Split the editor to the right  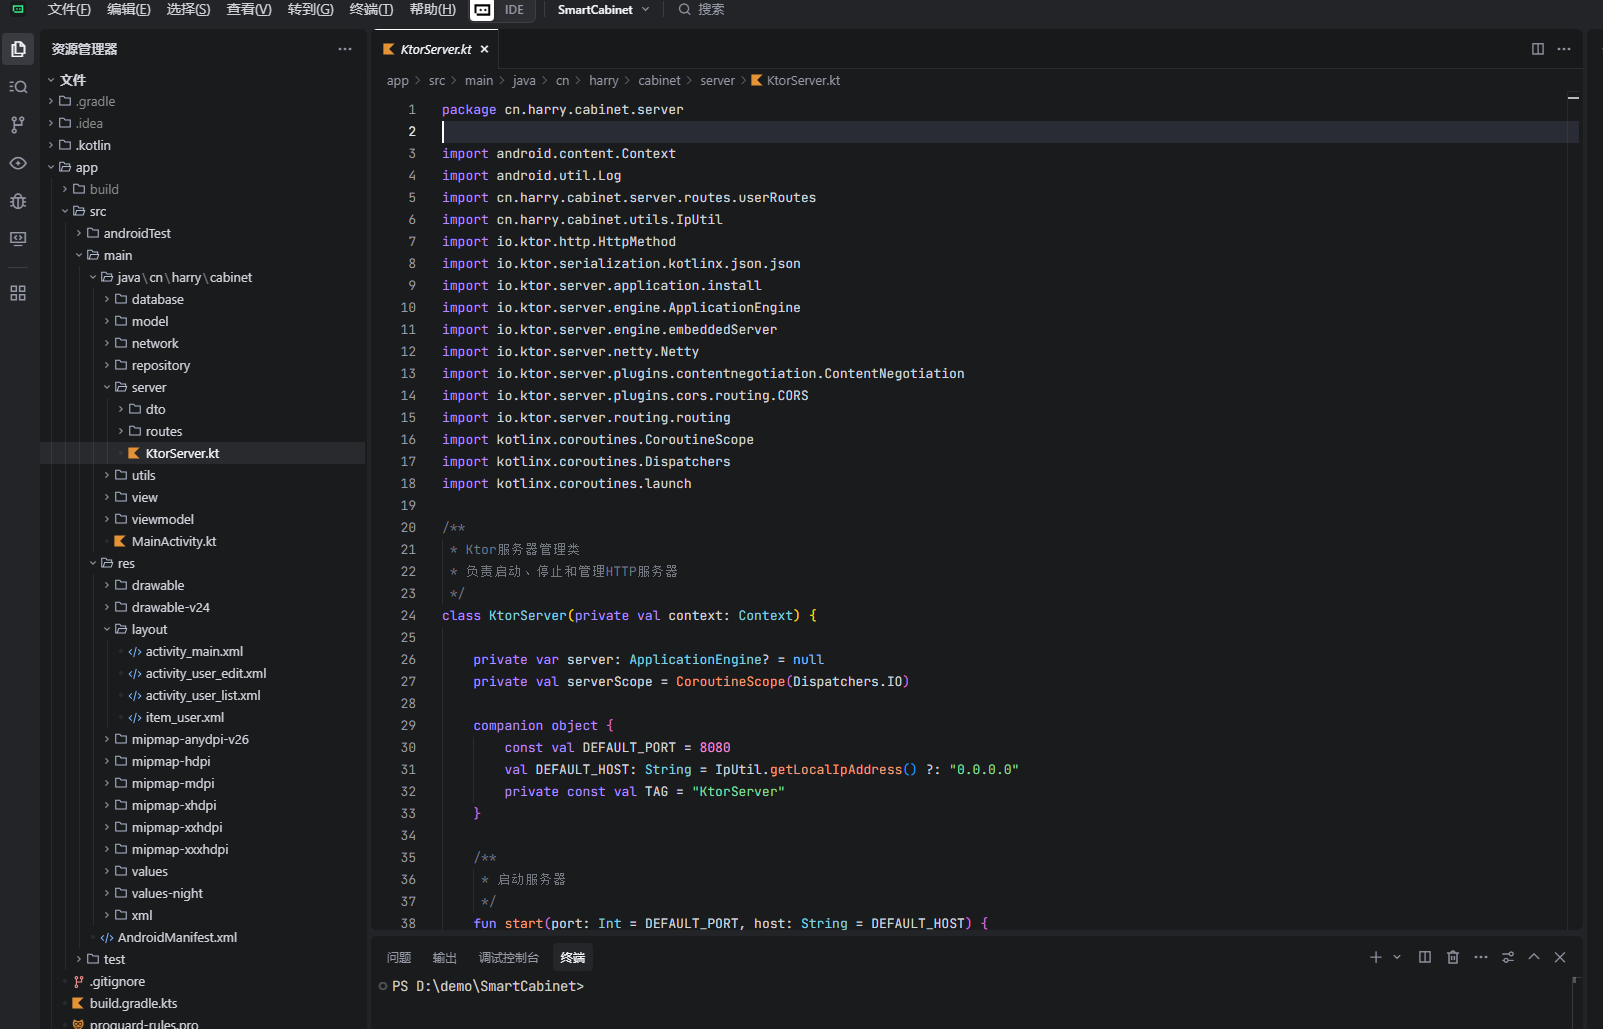point(1538,49)
